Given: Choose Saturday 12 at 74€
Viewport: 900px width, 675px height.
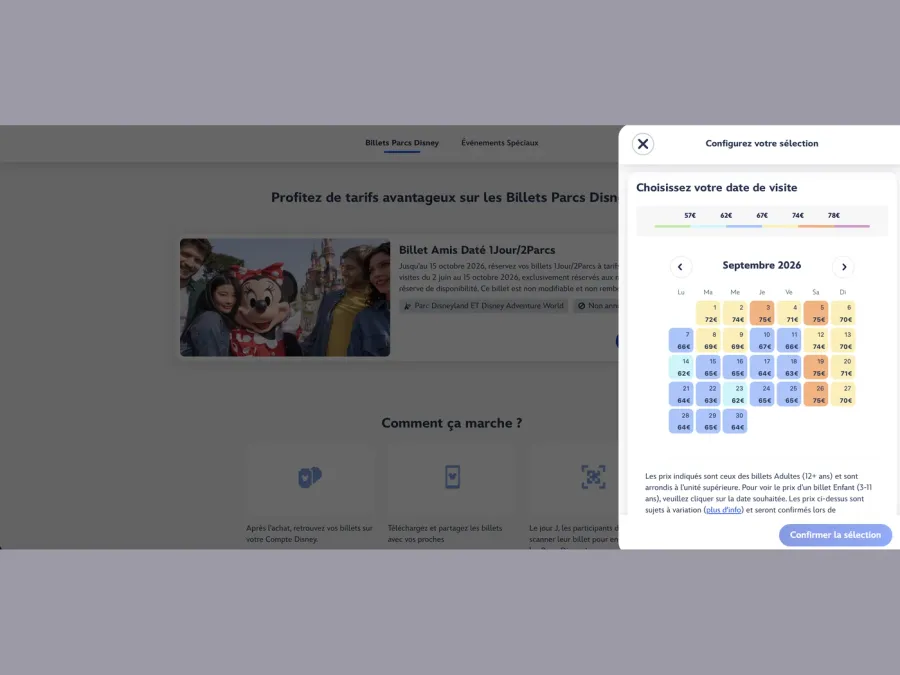Looking at the screenshot, I should click(x=816, y=340).
